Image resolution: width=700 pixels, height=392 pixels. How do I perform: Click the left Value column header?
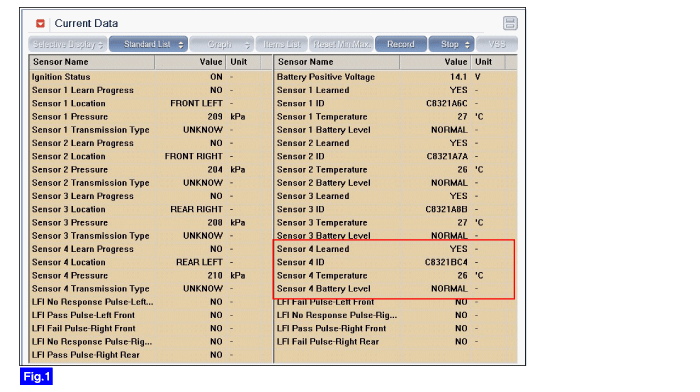[191, 62]
